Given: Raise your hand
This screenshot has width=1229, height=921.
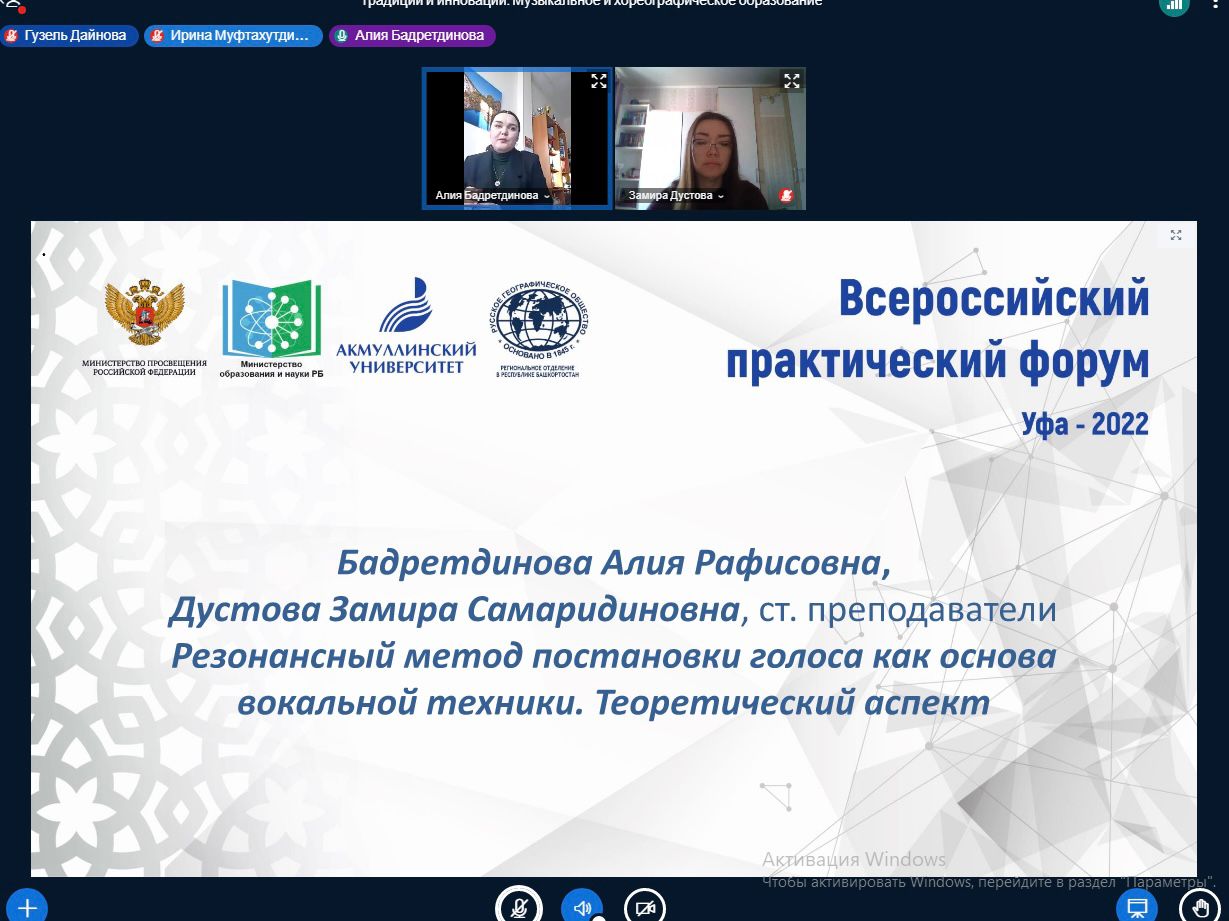Looking at the screenshot, I should point(1200,907).
